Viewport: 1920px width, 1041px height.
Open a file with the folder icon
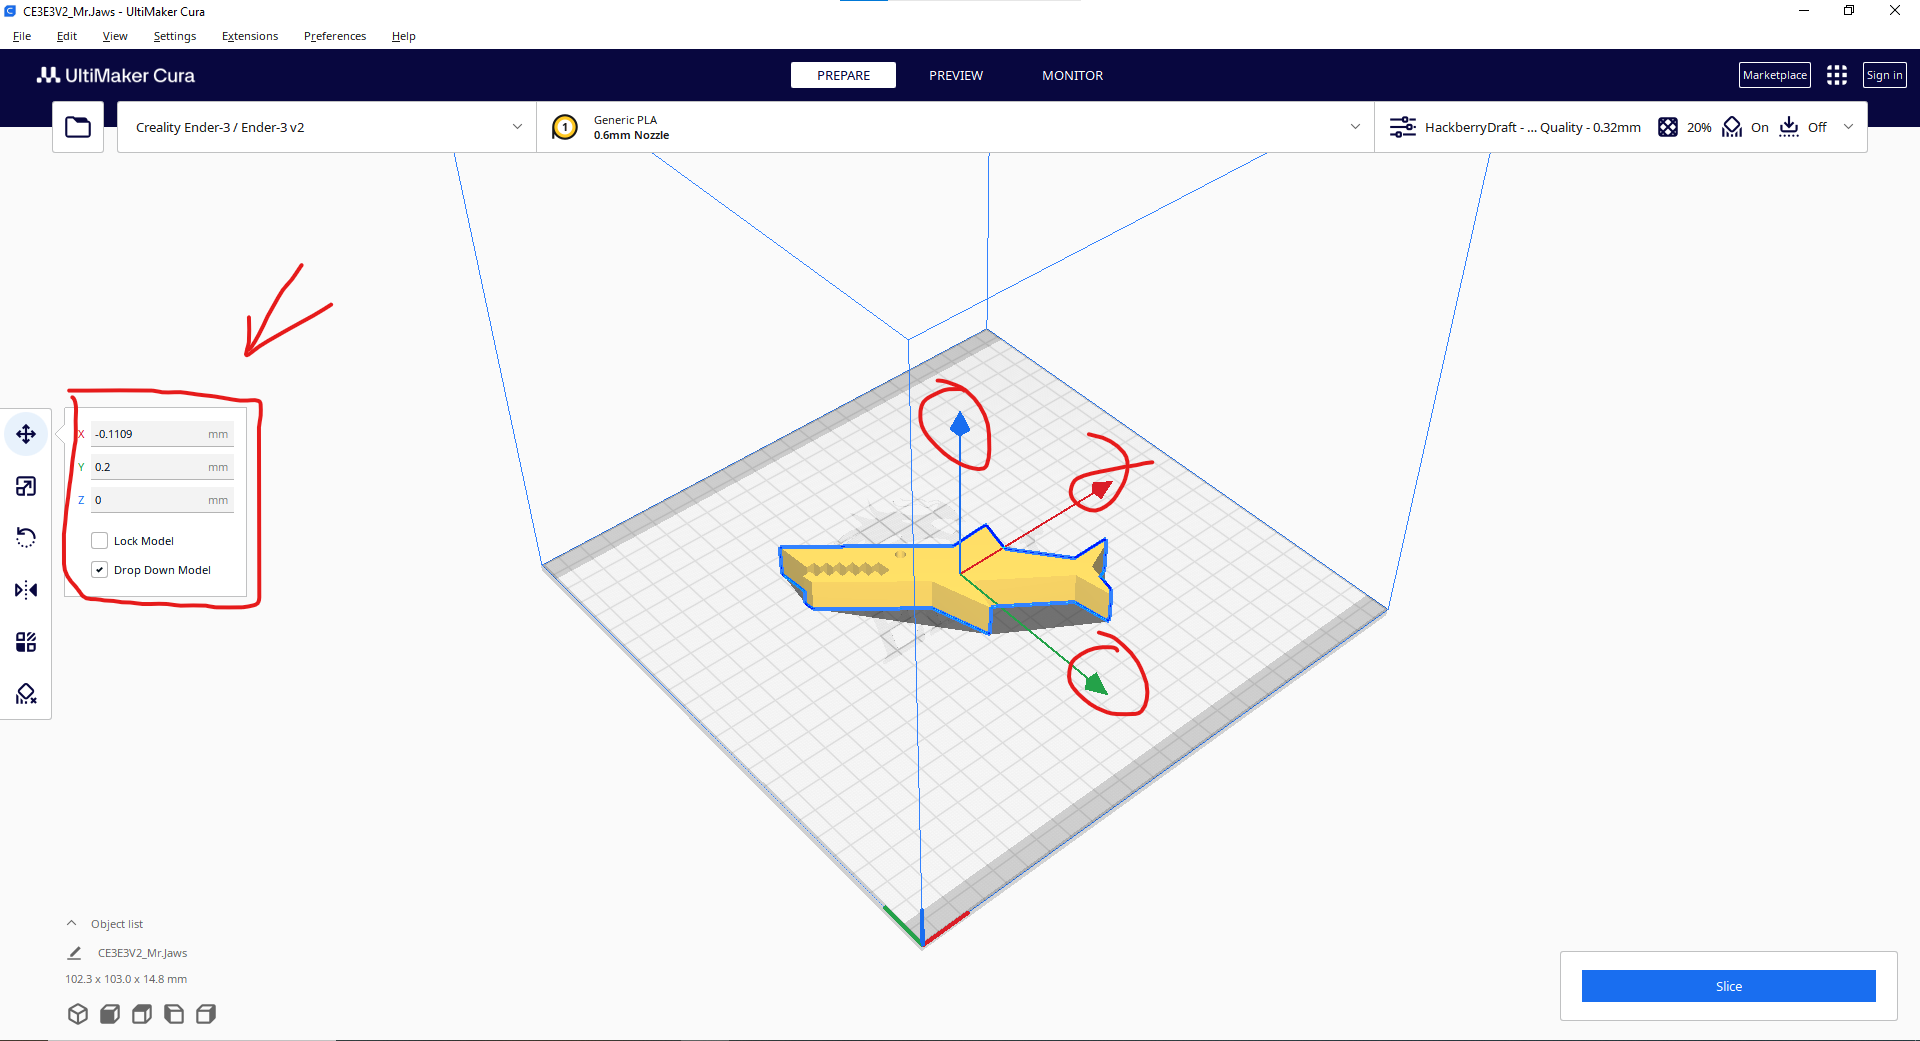point(78,127)
